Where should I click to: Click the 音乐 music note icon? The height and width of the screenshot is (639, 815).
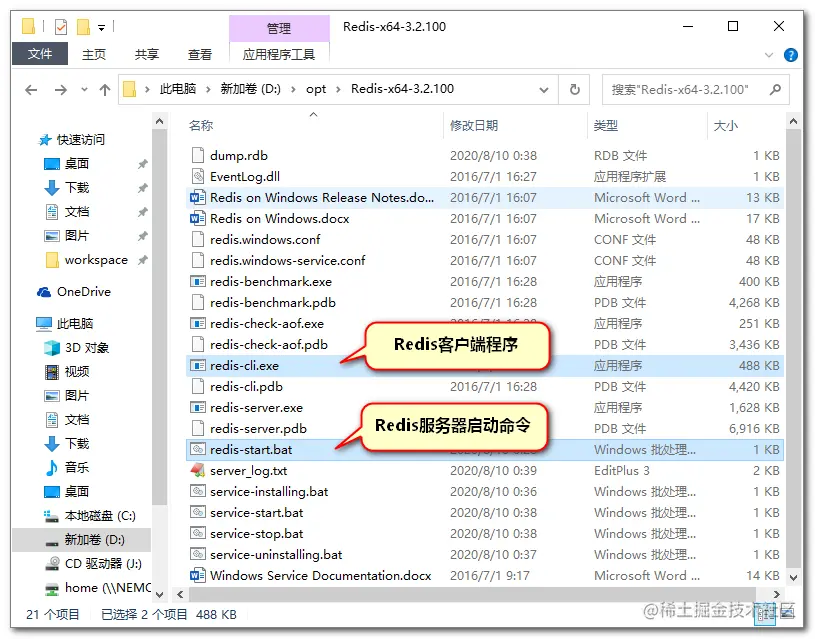pos(52,467)
